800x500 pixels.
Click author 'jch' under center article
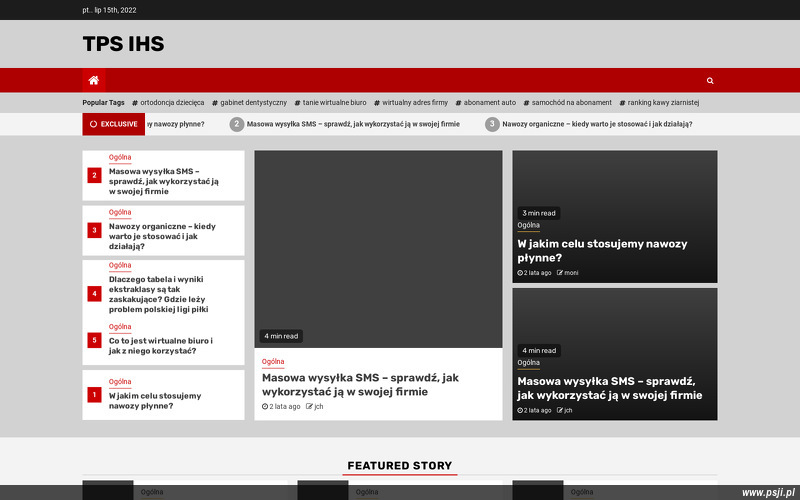pyautogui.click(x=318, y=406)
